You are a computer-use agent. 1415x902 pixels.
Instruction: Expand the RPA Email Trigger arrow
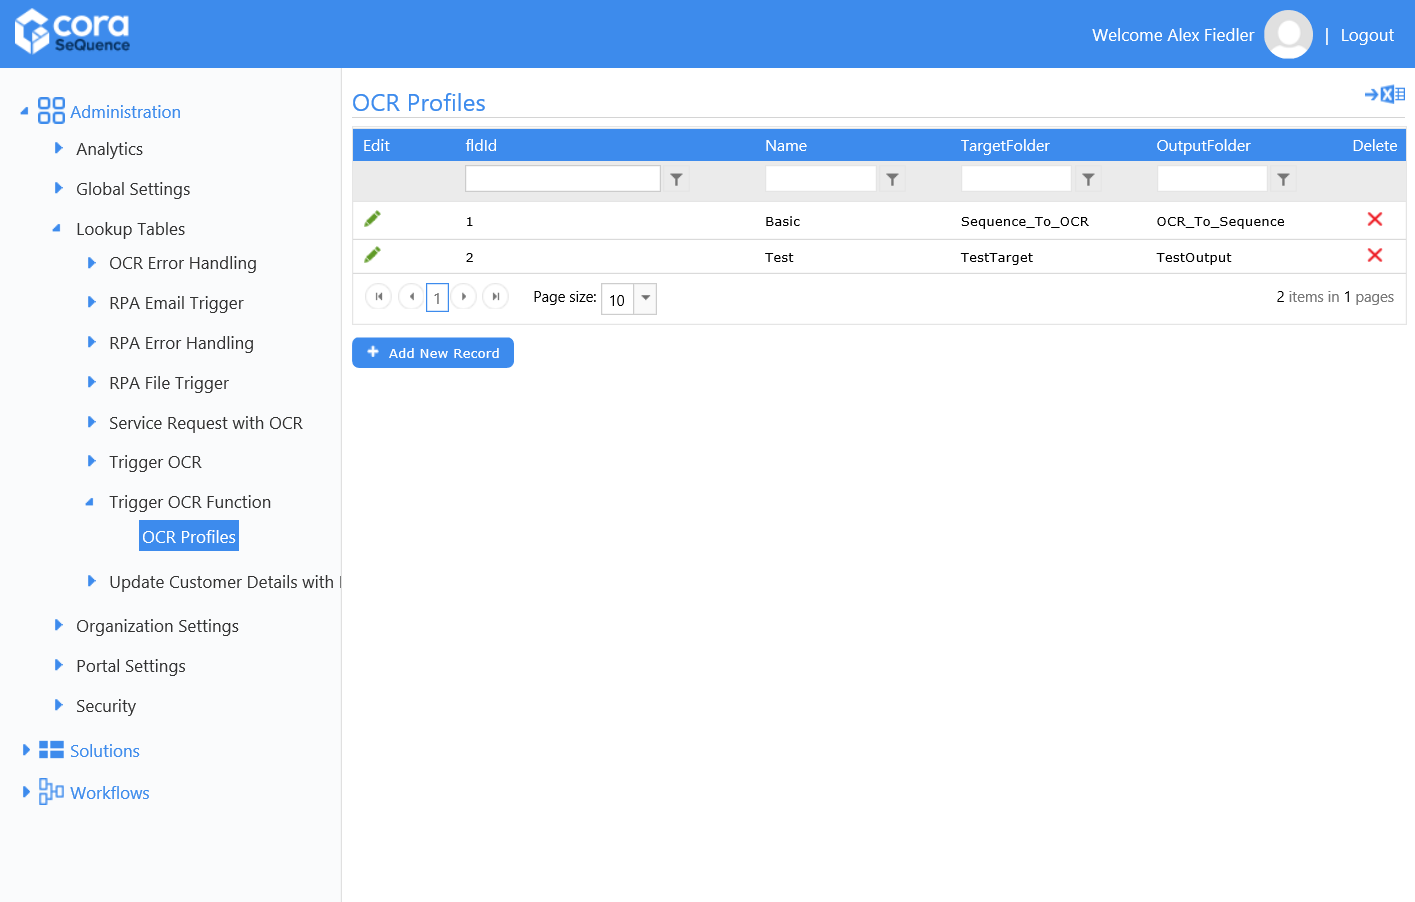click(91, 302)
